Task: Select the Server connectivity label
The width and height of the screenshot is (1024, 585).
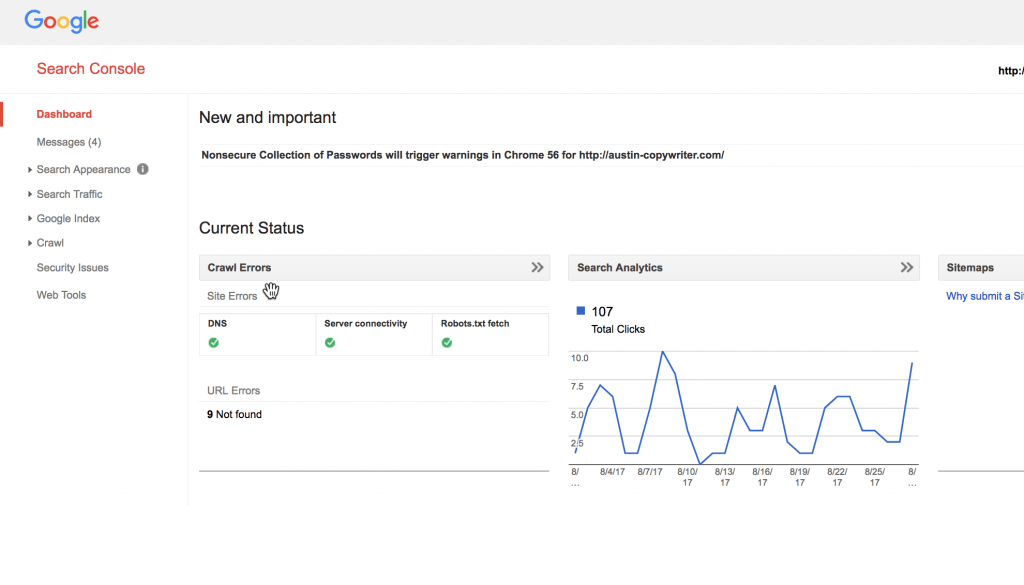Action: point(366,324)
